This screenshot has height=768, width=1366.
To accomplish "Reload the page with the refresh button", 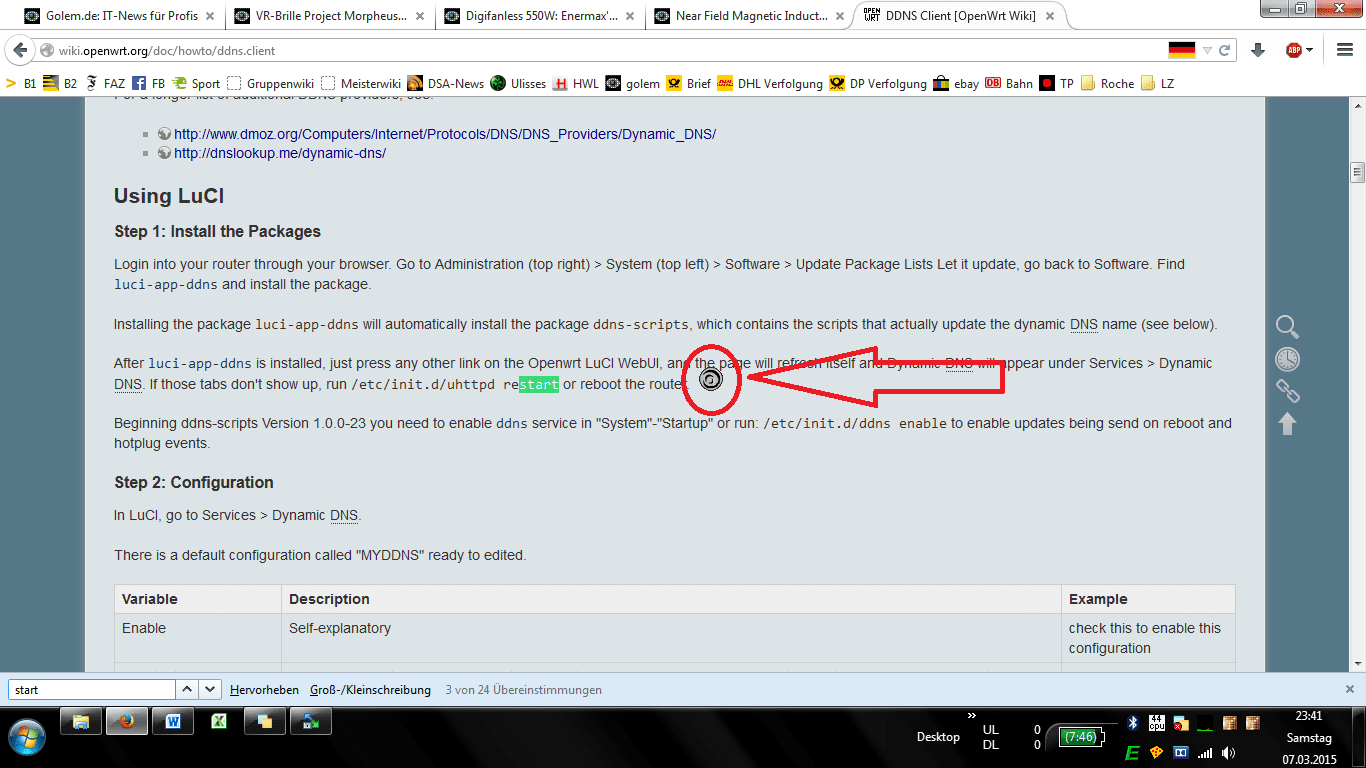I will [x=1224, y=50].
